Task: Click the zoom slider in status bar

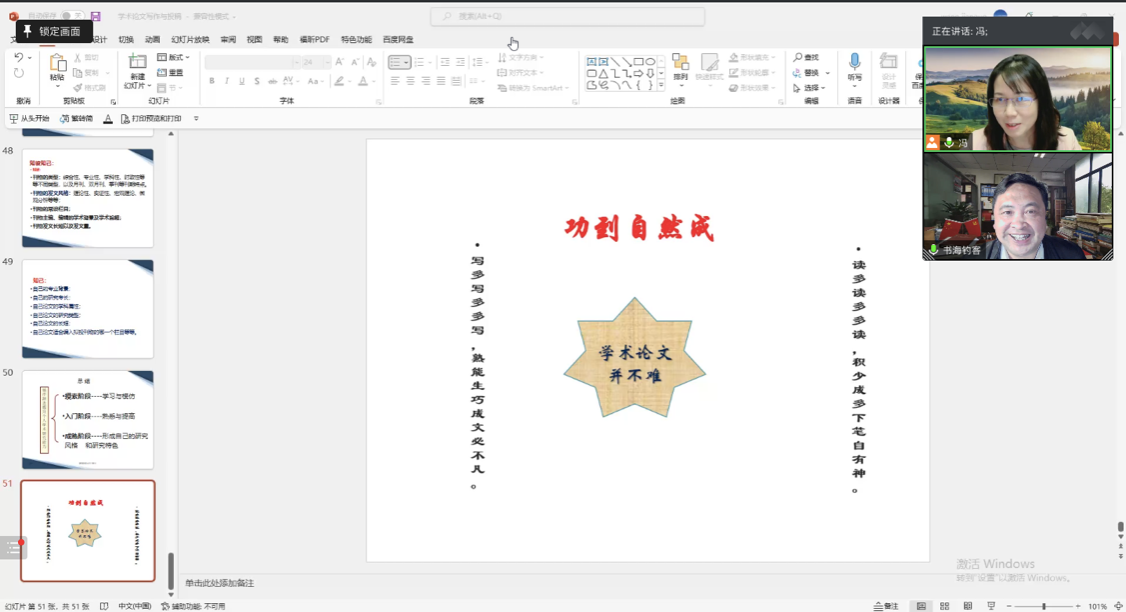Action: (x=1043, y=606)
